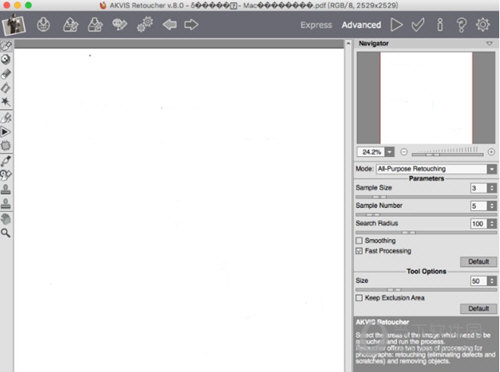Click the redo right arrow icon

pos(191,25)
